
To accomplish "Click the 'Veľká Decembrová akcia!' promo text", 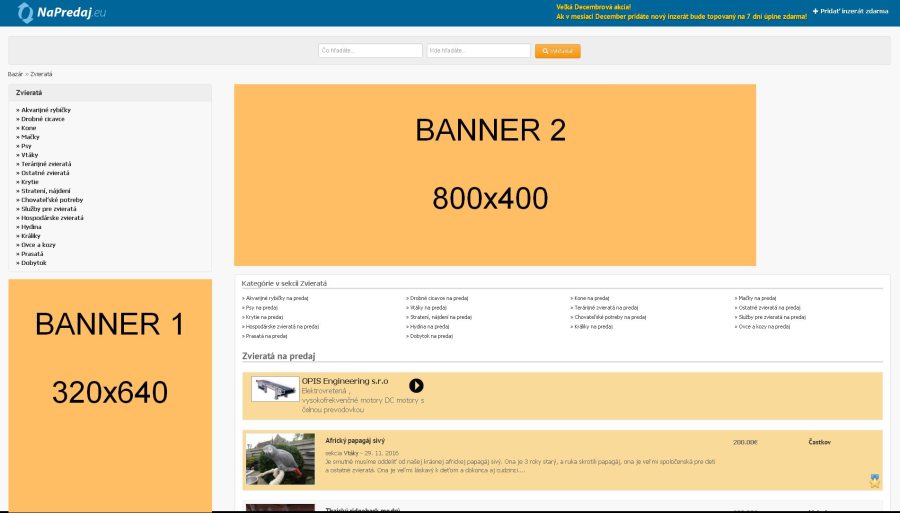I will coord(593,7).
